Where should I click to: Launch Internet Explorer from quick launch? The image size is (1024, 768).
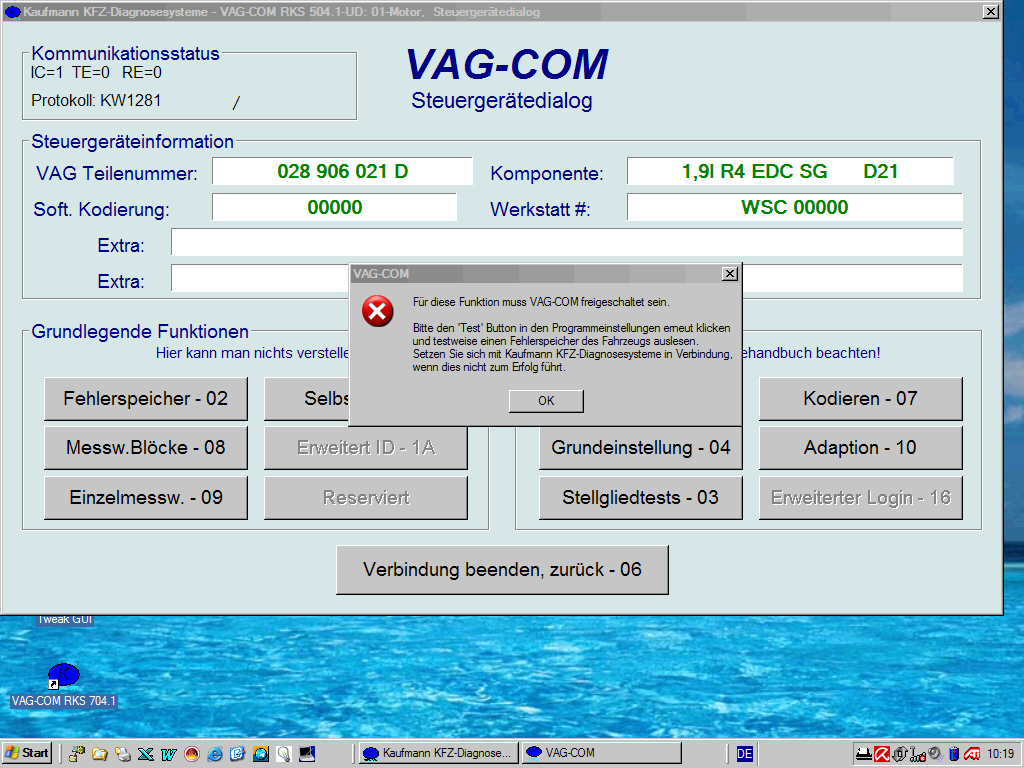click(x=214, y=754)
